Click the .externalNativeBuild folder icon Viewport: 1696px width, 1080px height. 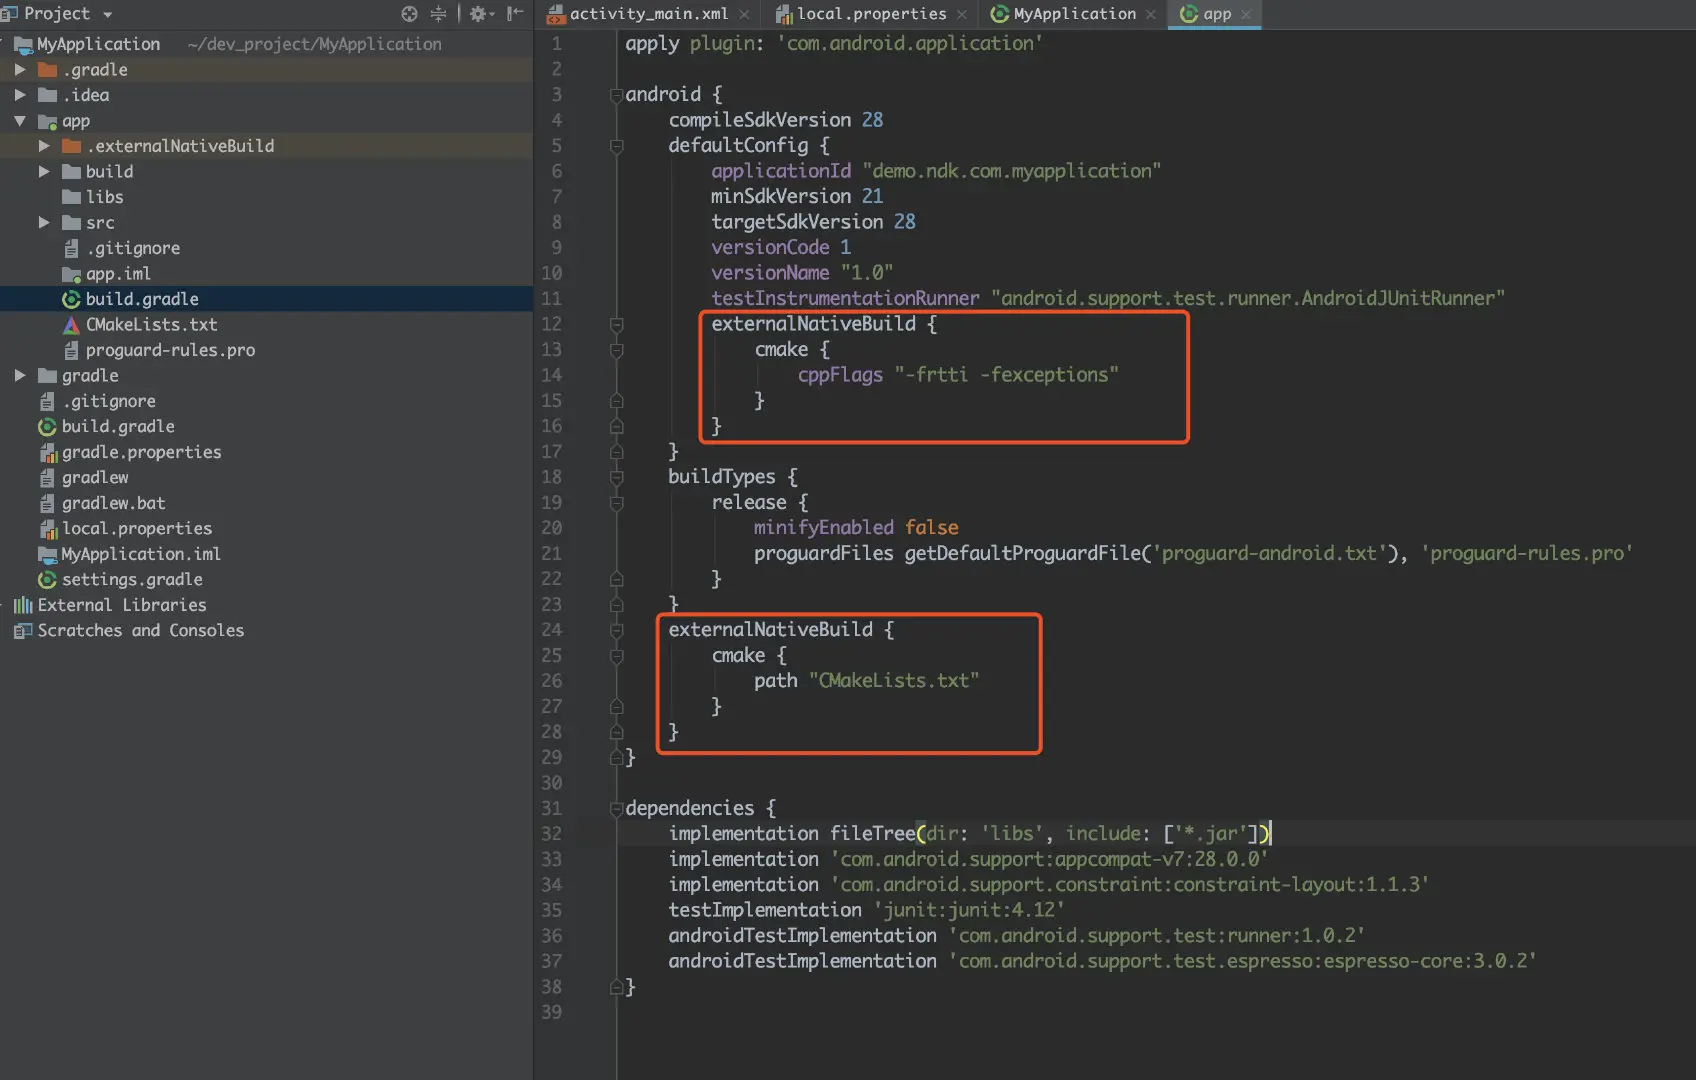pyautogui.click(x=71, y=146)
